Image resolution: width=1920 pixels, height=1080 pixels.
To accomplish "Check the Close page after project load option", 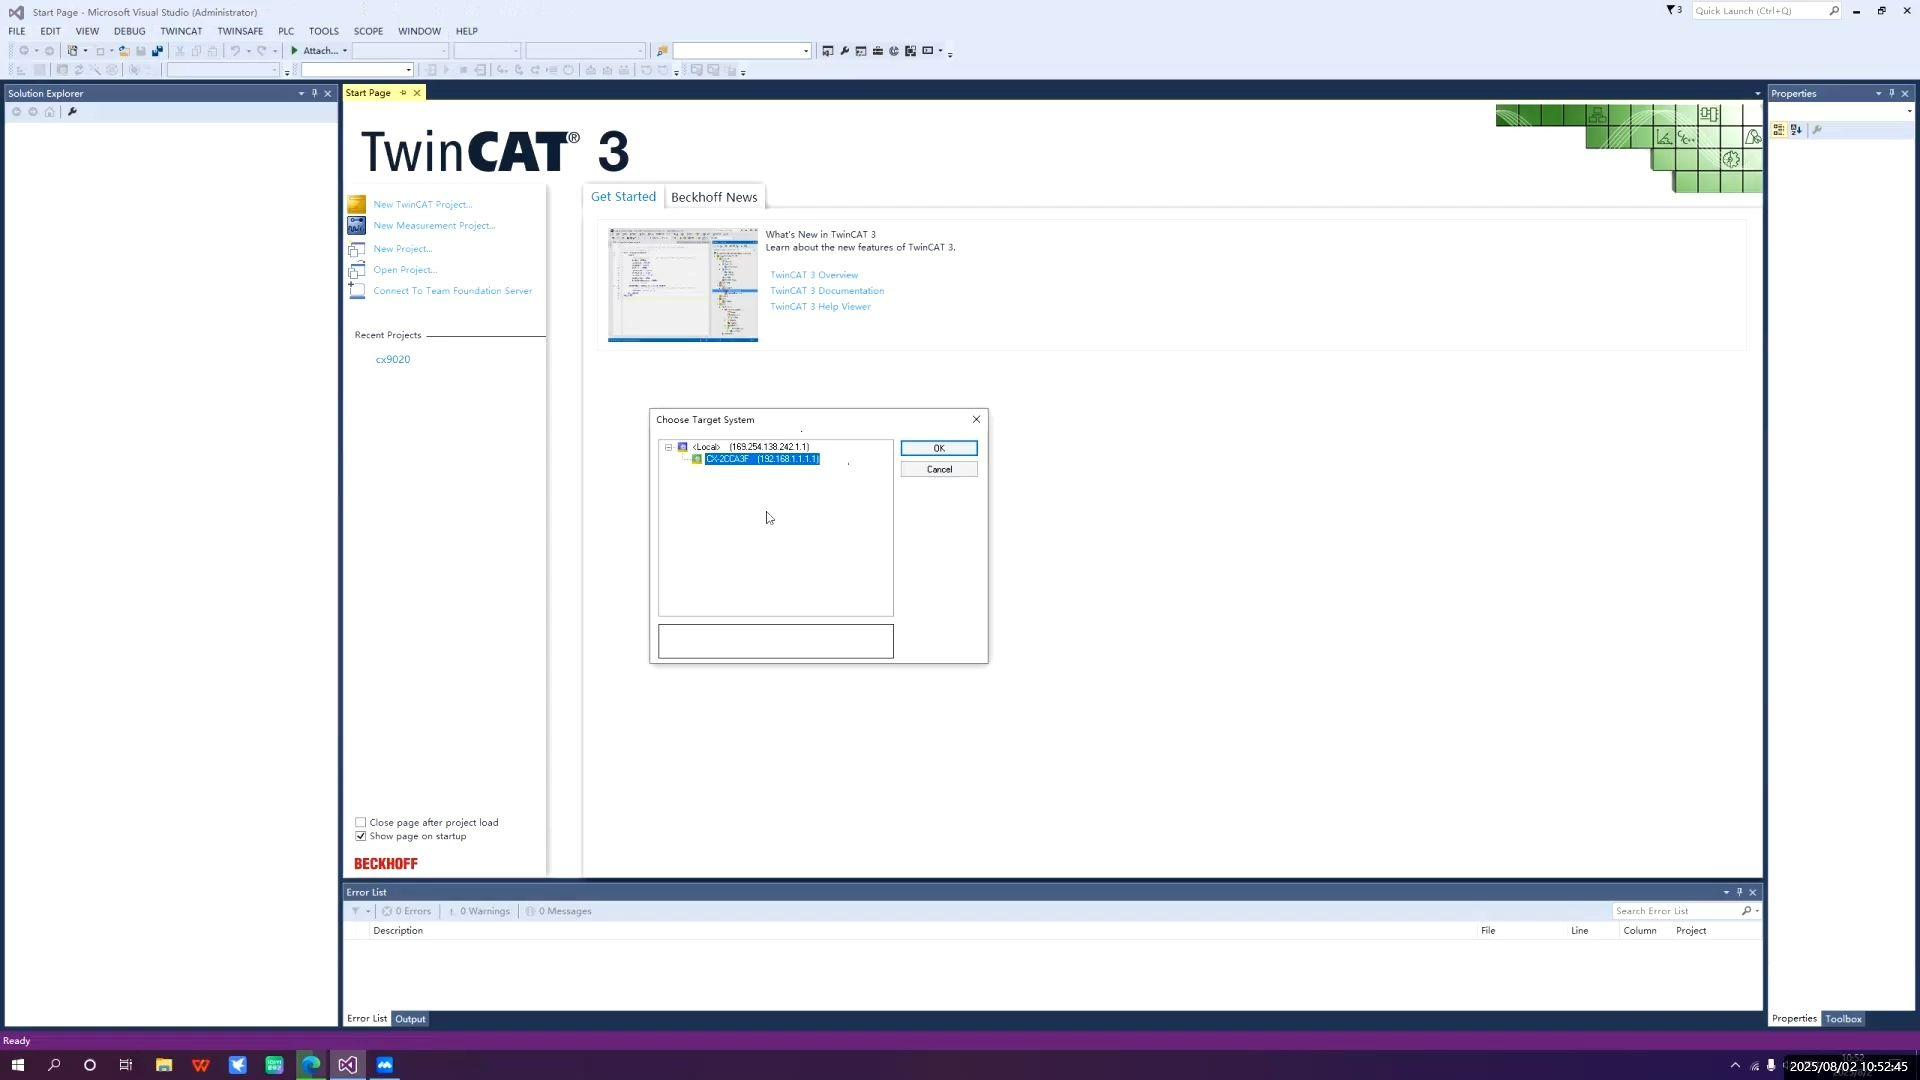I will (x=360, y=822).
